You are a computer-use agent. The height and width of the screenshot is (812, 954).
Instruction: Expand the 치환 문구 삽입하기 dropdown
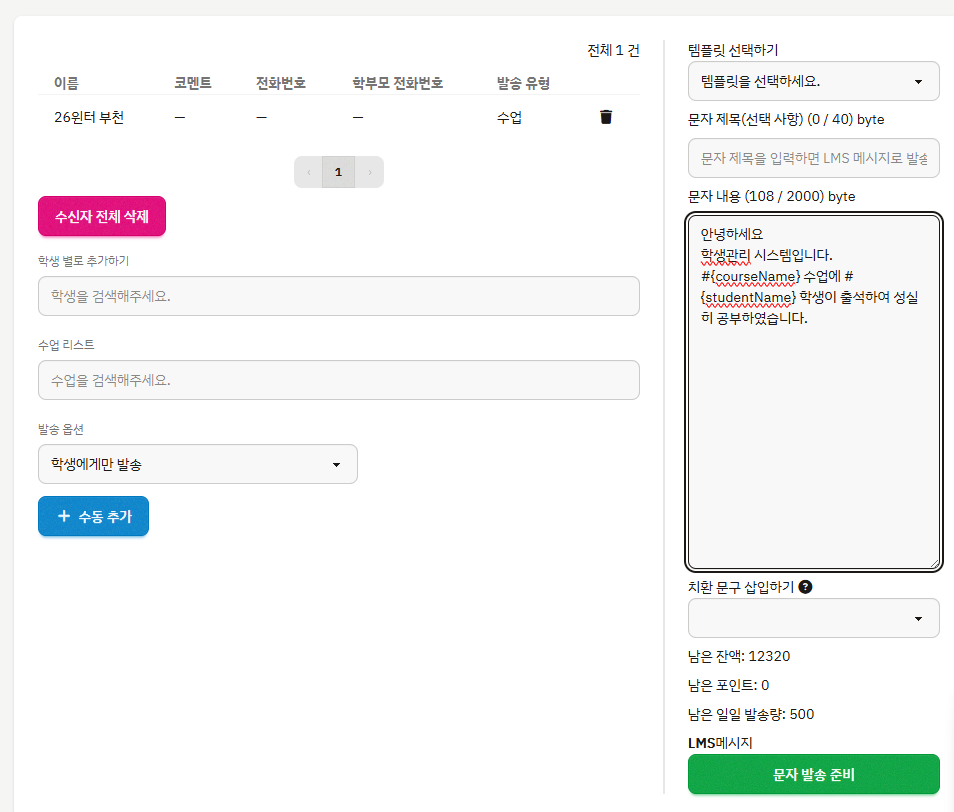pyautogui.click(x=813, y=618)
